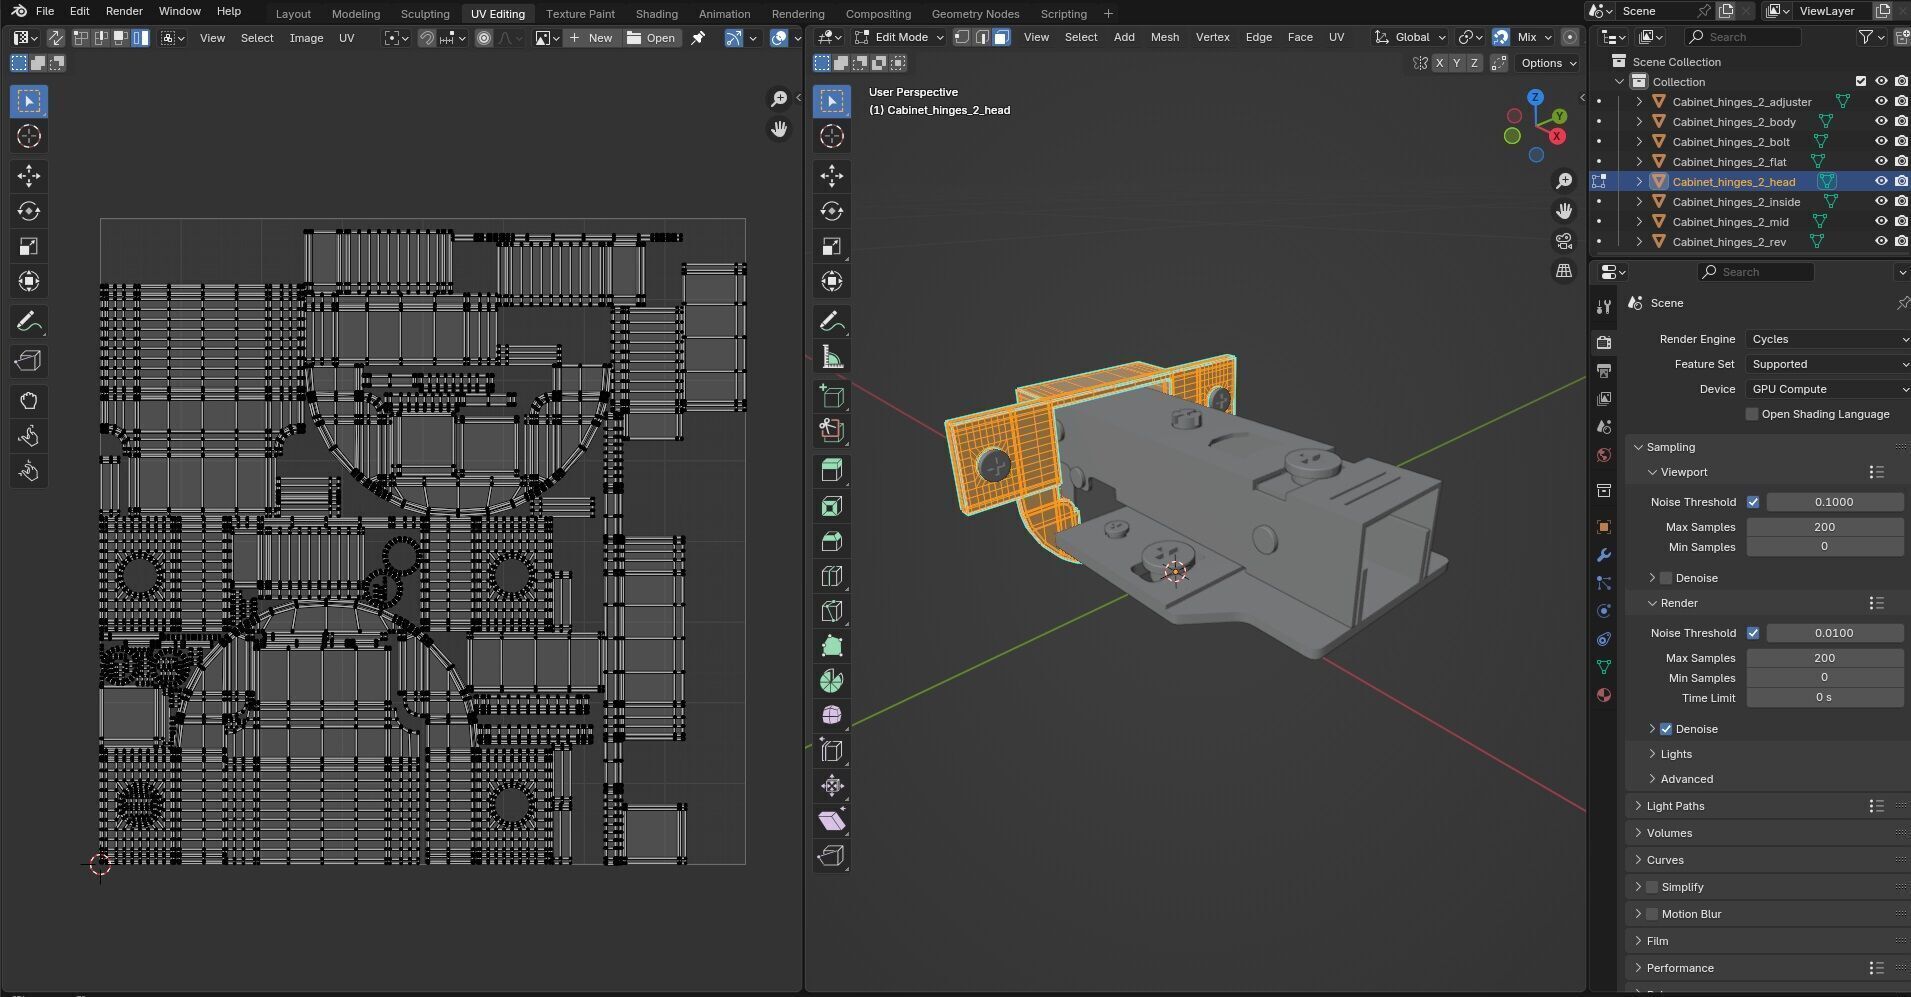
Task: Select the Smooth tool in 3D viewport
Action: (x=832, y=716)
